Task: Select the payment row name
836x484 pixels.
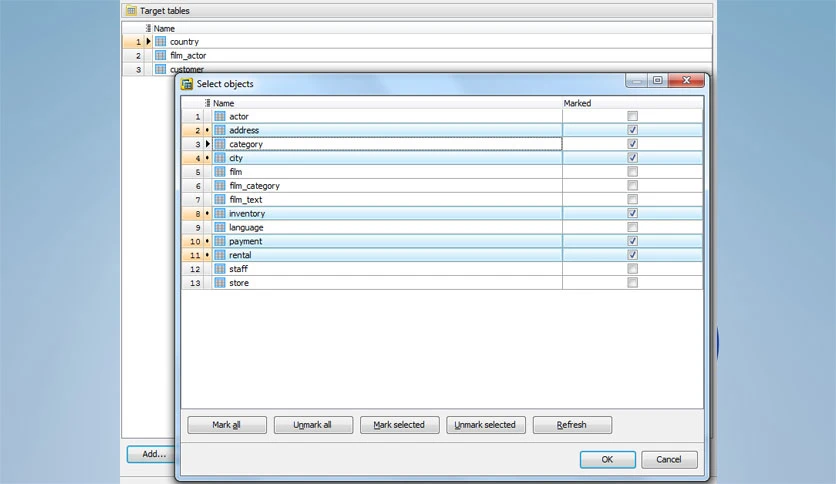Action: coord(245,241)
